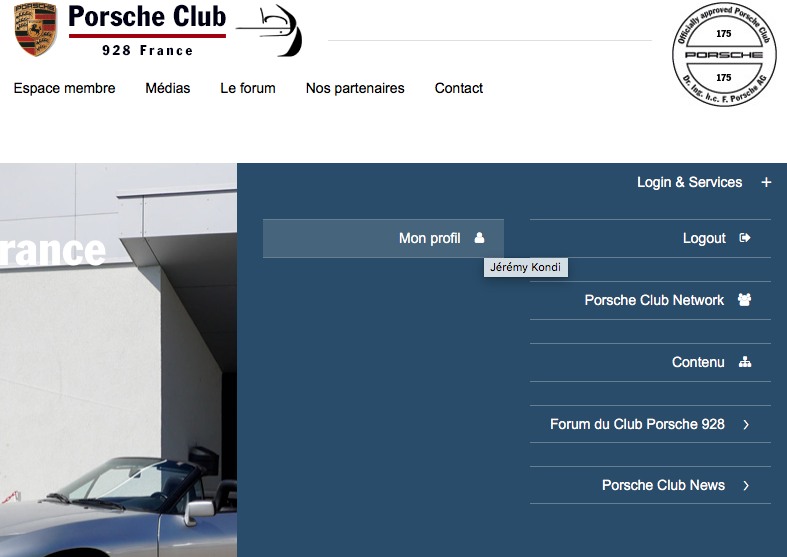Open the Médias menu
The image size is (787, 557).
click(x=168, y=88)
